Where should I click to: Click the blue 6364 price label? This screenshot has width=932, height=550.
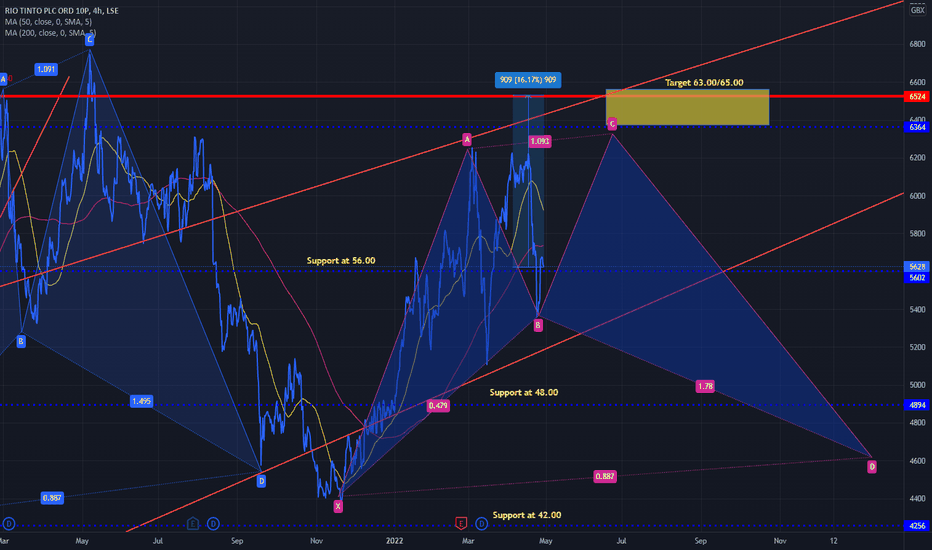click(917, 127)
